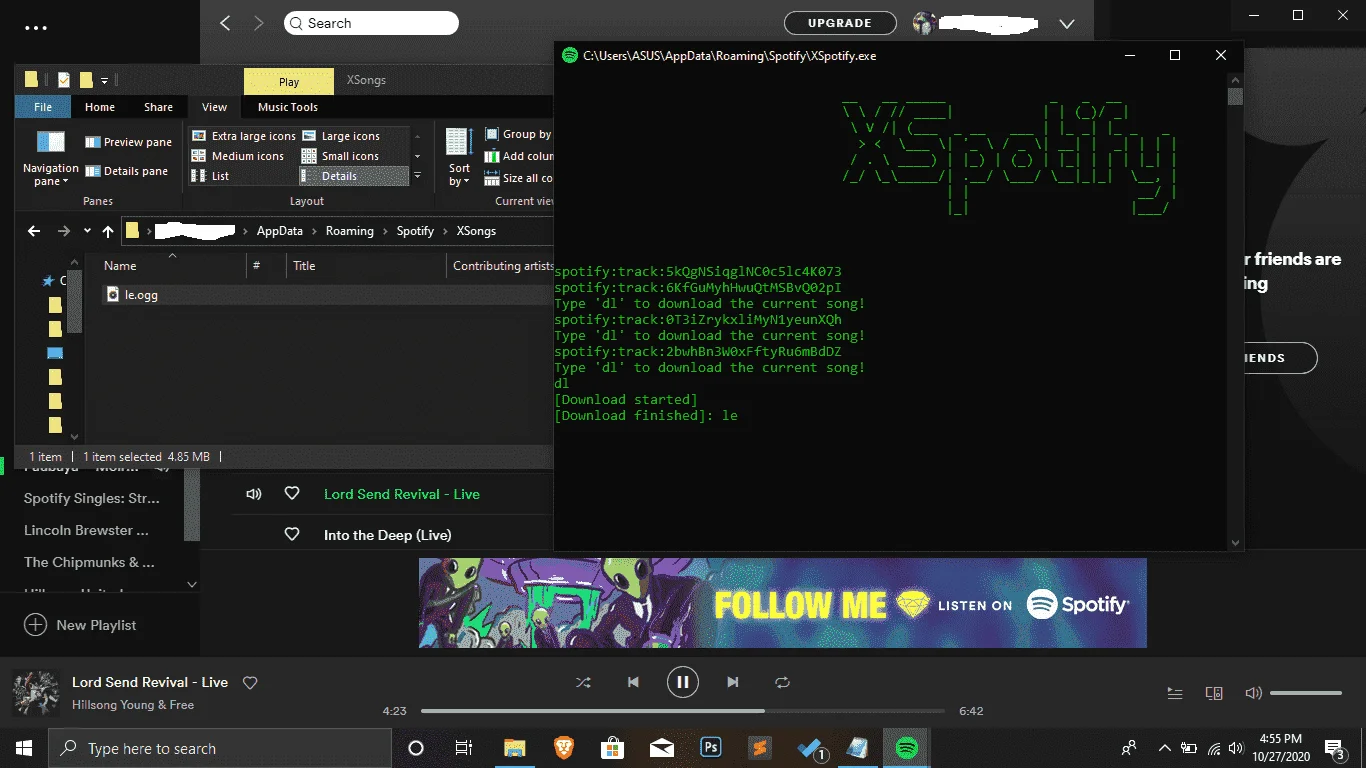Viewport: 1366px width, 768px height.
Task: Switch layout to Extra large icons
Action: click(243, 136)
